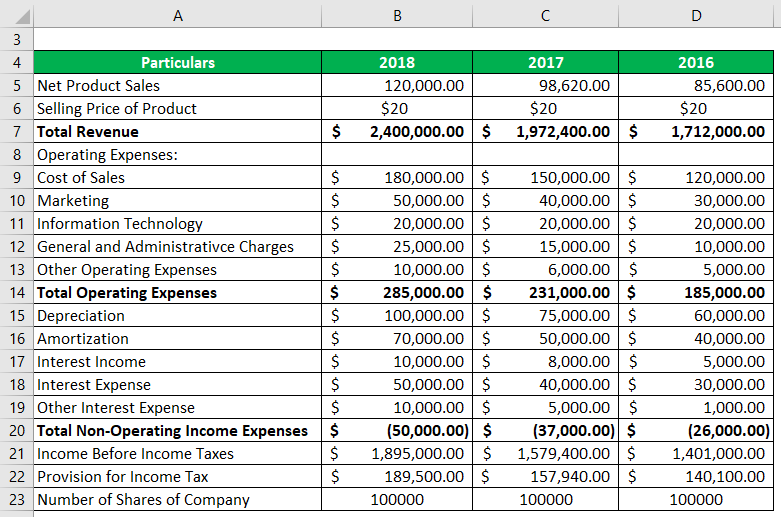Select the Information Technology label
This screenshot has width=781, height=517.
click(177, 224)
